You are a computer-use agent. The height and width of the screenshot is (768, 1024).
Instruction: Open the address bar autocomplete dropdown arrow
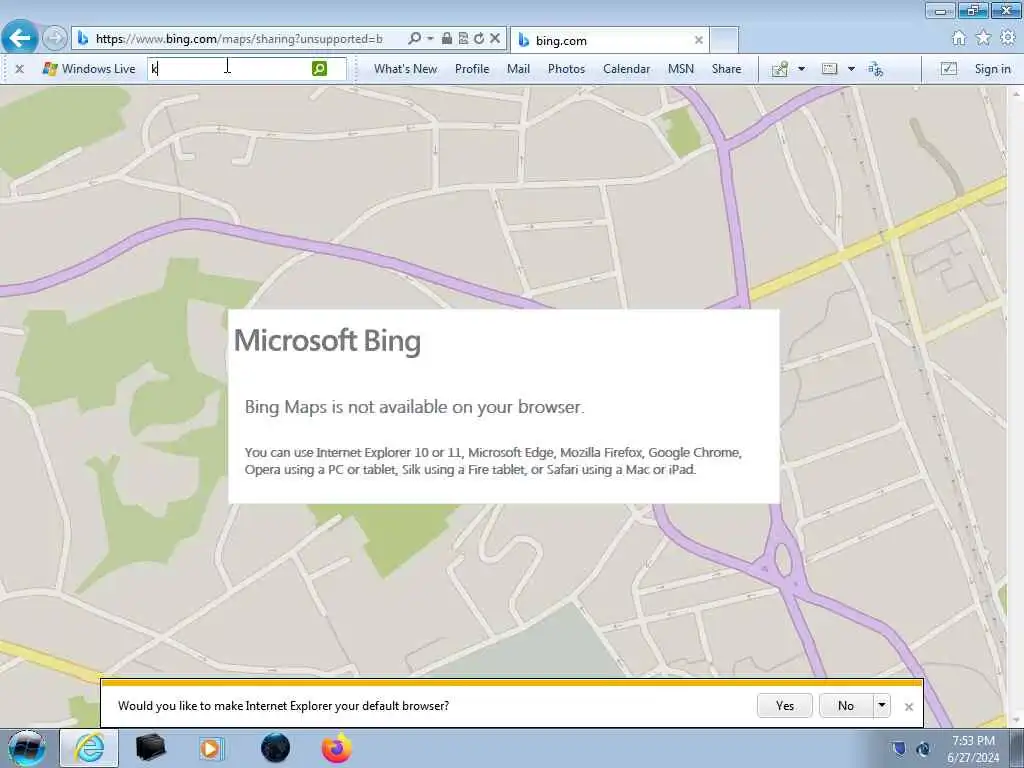point(430,39)
